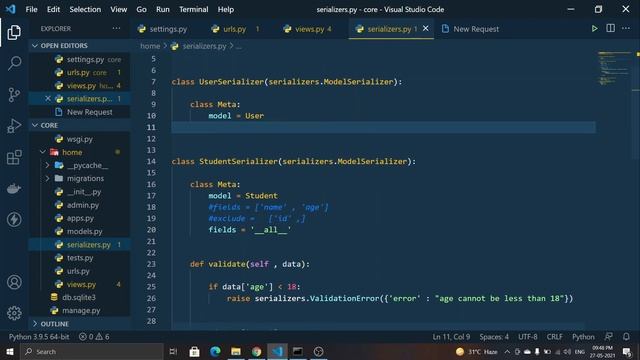Open the notifications bell in status bar
The width and height of the screenshot is (640, 360).
pyautogui.click(x=626, y=337)
